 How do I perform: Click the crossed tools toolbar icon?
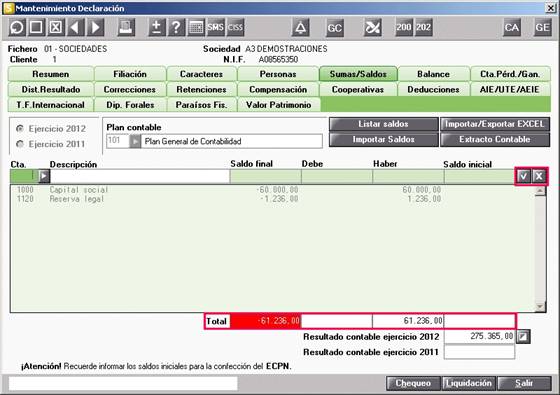click(x=372, y=28)
